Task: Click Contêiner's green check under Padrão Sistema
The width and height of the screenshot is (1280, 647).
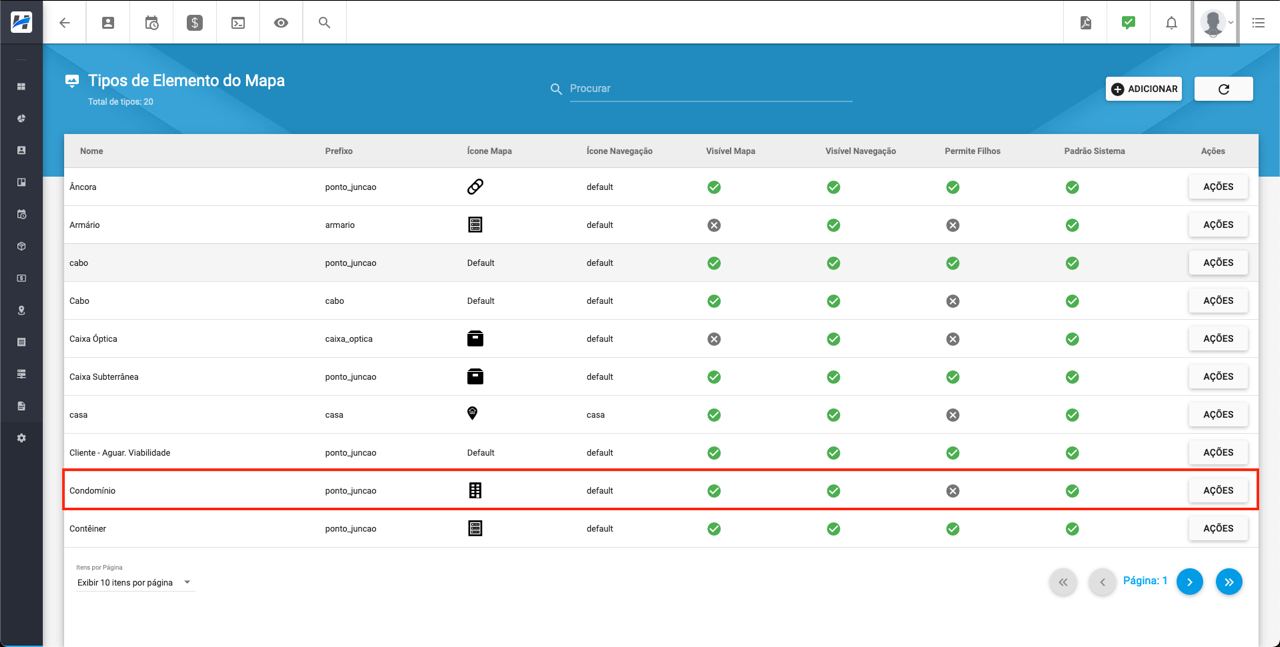Action: [x=1072, y=528]
